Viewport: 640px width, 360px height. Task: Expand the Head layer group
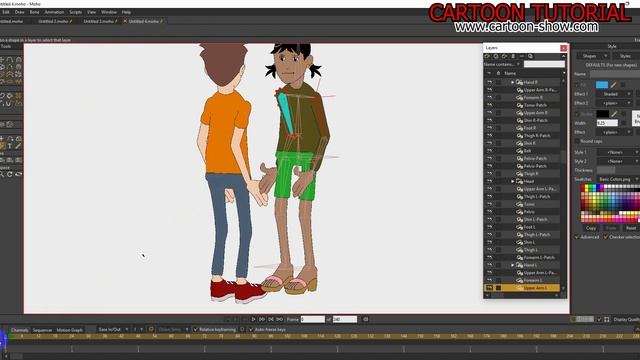click(x=513, y=181)
